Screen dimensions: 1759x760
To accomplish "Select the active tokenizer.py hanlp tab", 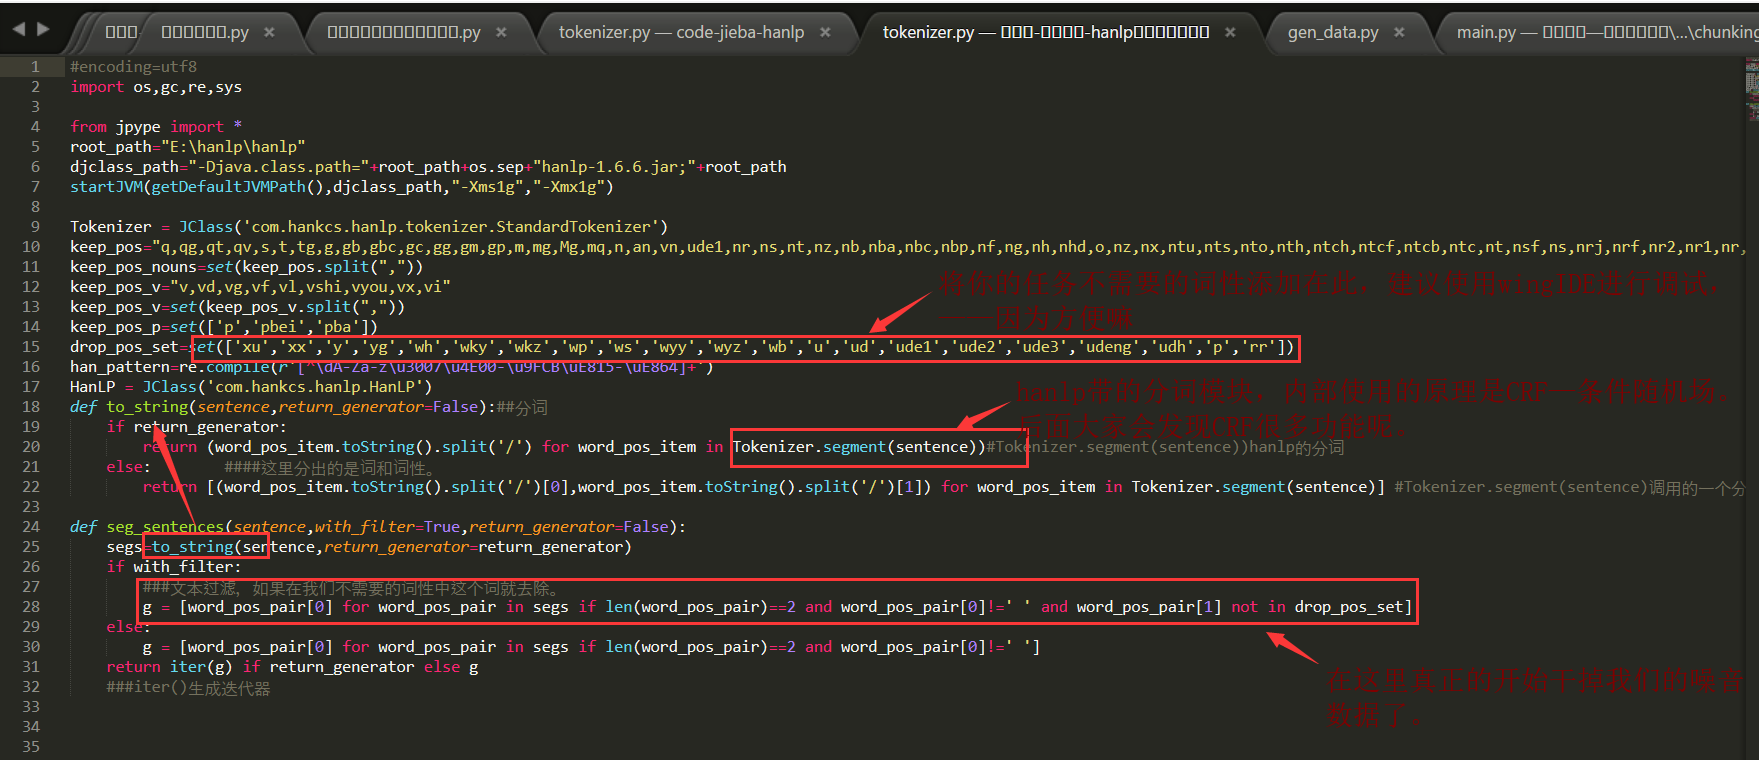I will tap(1046, 32).
